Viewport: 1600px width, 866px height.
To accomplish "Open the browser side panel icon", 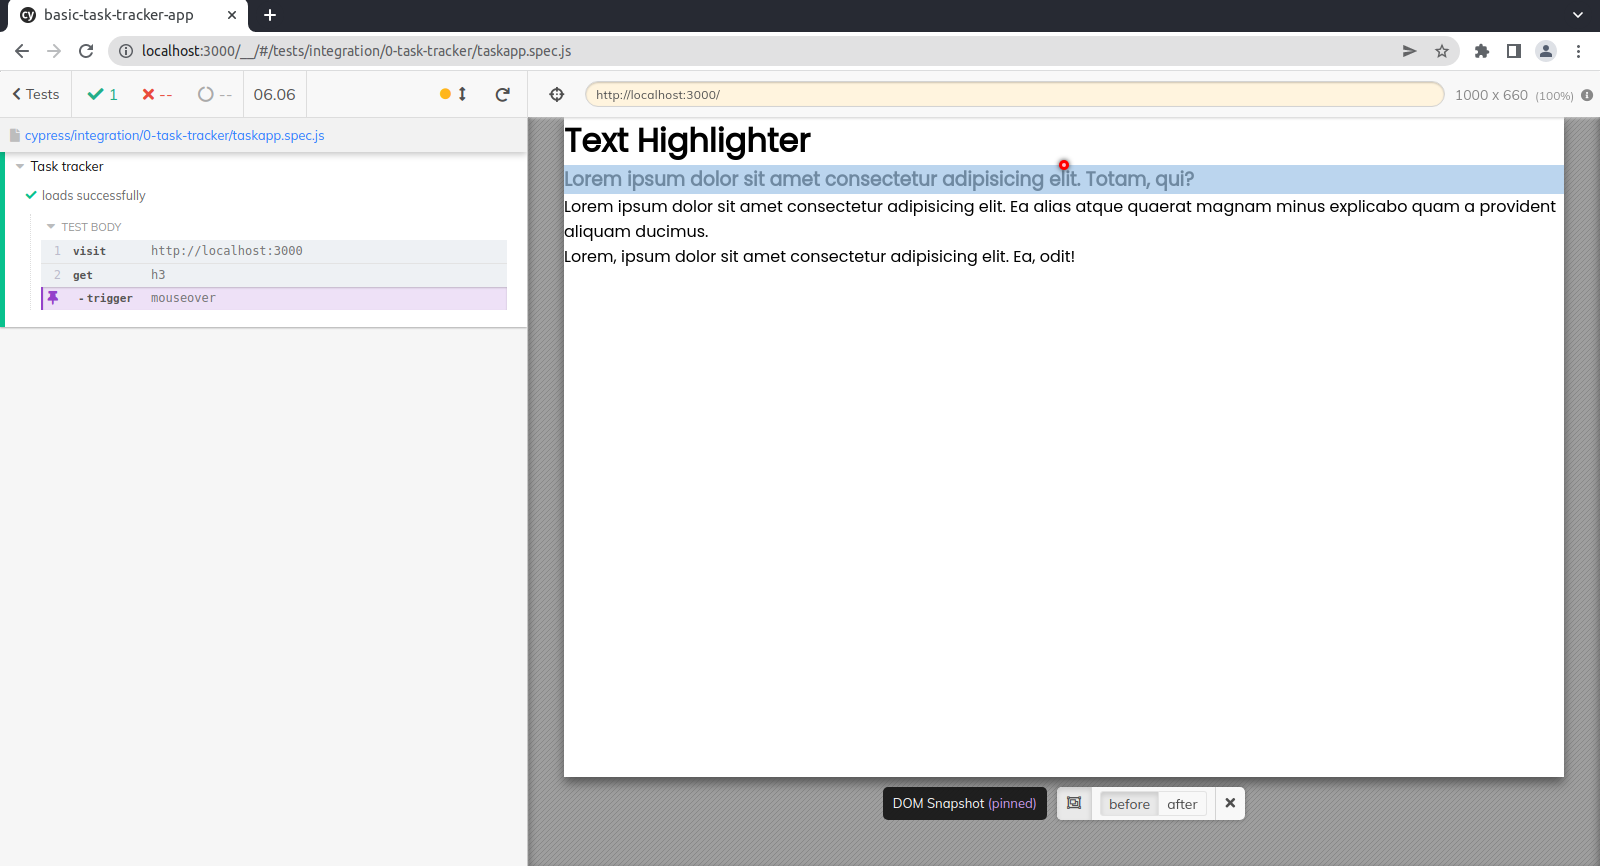I will point(1514,51).
